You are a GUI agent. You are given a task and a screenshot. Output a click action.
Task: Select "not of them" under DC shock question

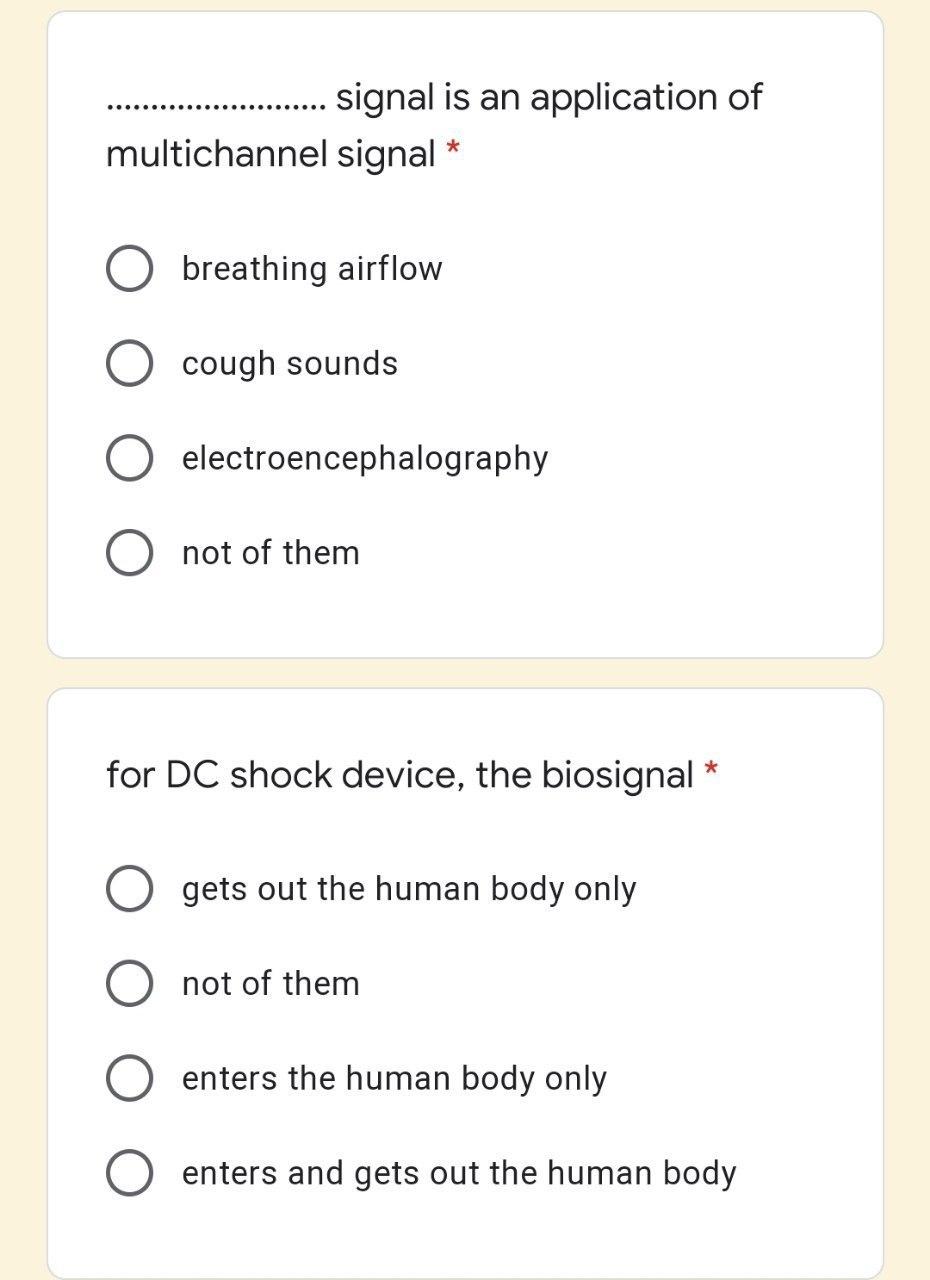(x=129, y=984)
